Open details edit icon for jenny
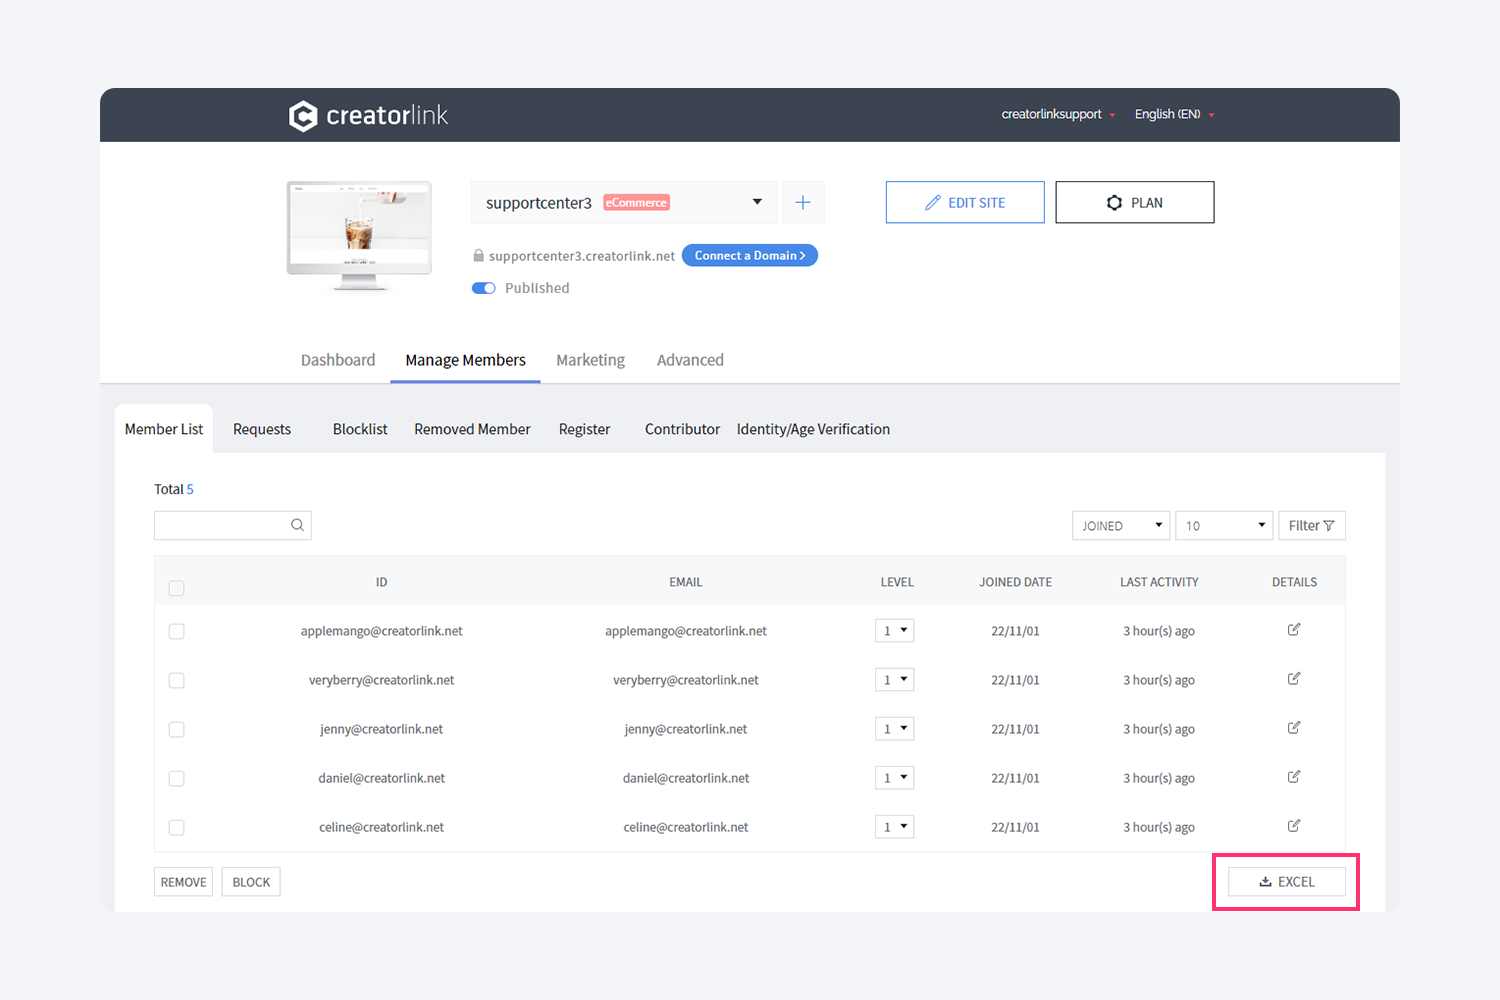This screenshot has width=1500, height=1000. (x=1294, y=728)
